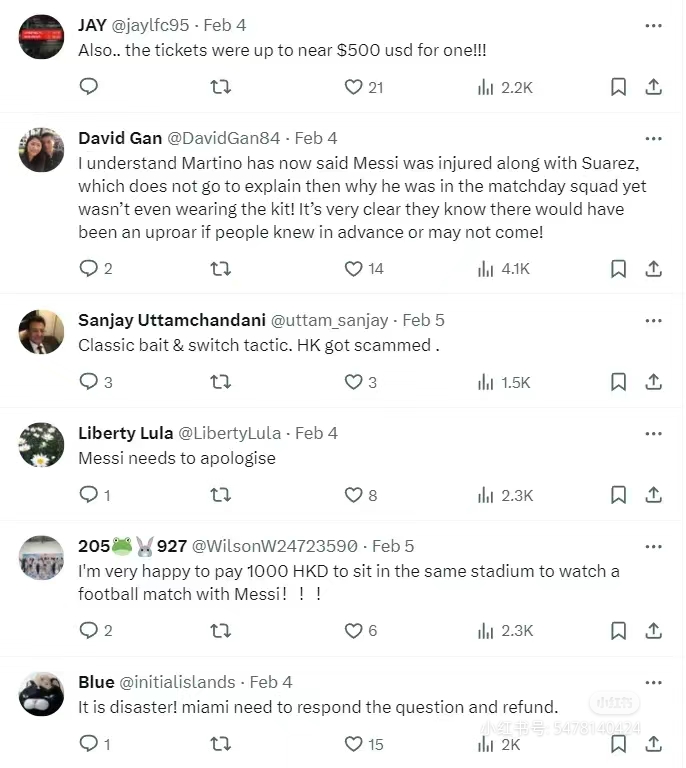Retweet the 205 927 user's HKD tweet

tap(221, 630)
